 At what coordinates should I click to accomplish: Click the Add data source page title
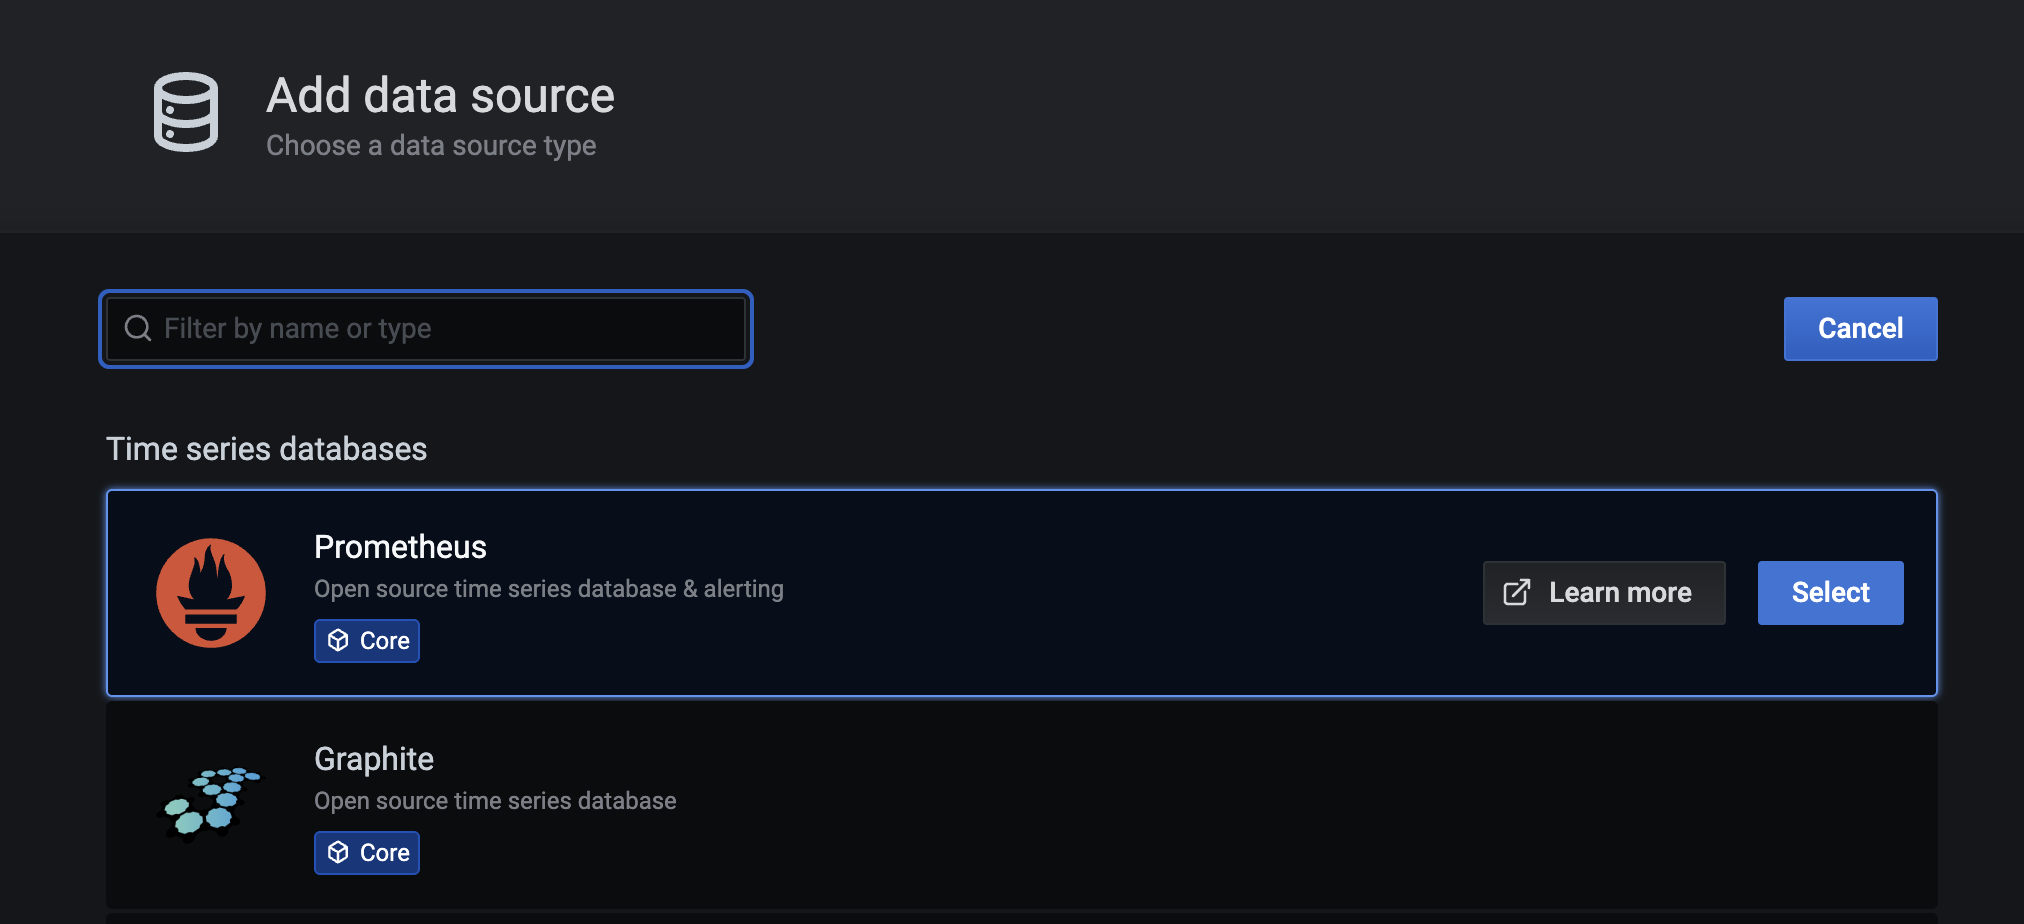click(440, 96)
